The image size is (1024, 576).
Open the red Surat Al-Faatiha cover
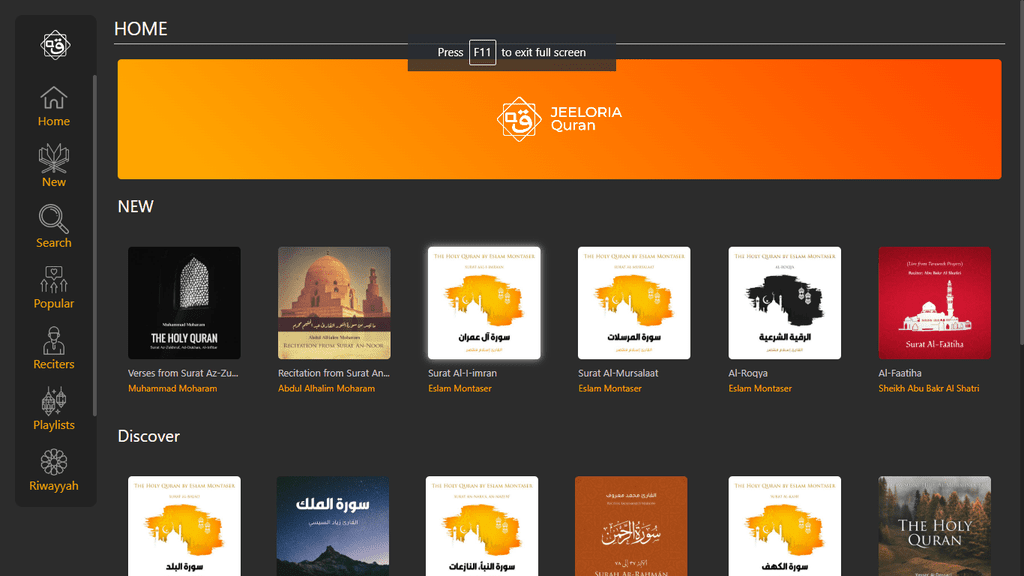[x=935, y=303]
